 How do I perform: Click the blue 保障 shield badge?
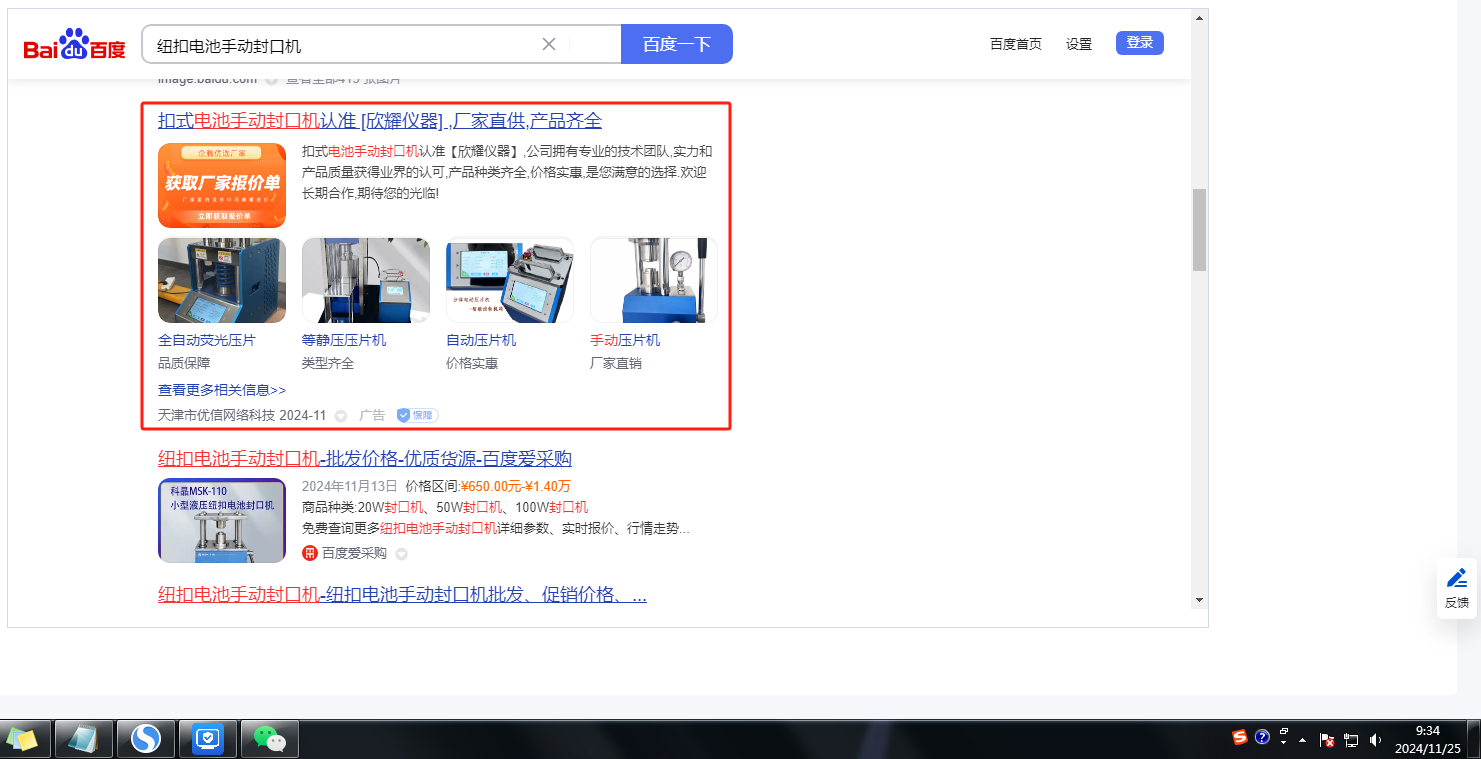click(x=417, y=415)
